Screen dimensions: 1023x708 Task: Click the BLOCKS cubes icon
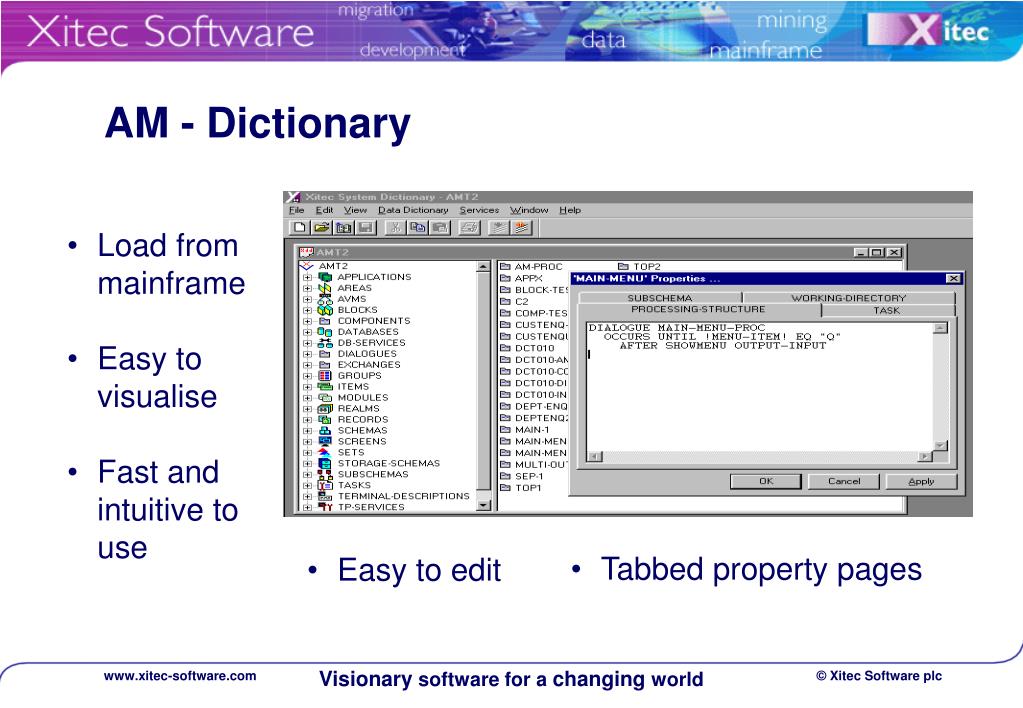tap(325, 310)
